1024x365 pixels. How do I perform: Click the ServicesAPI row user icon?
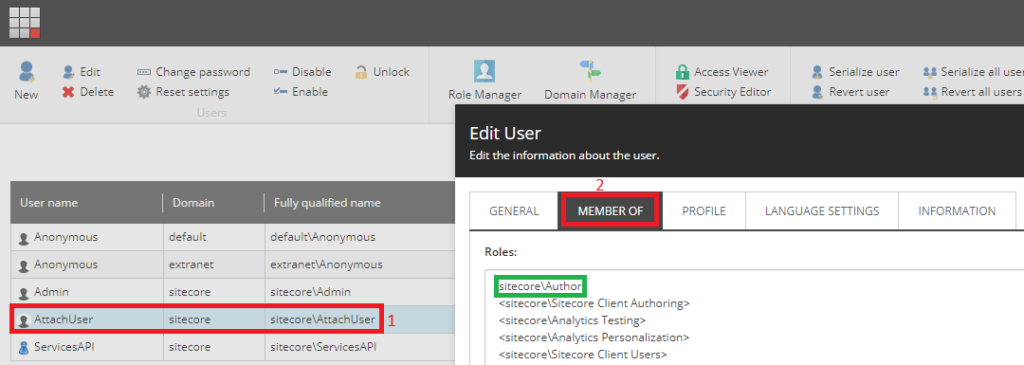24,347
